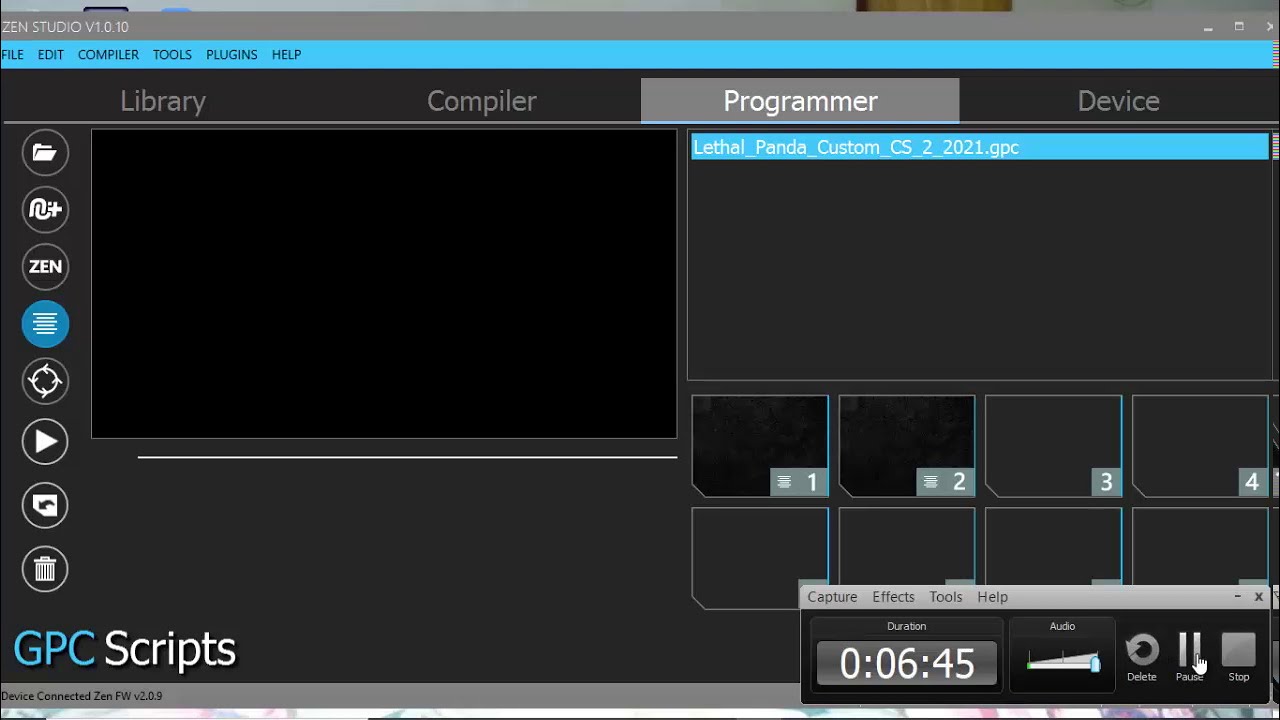Select memory slot 1
Viewport: 1280px width, 720px height.
click(760, 446)
